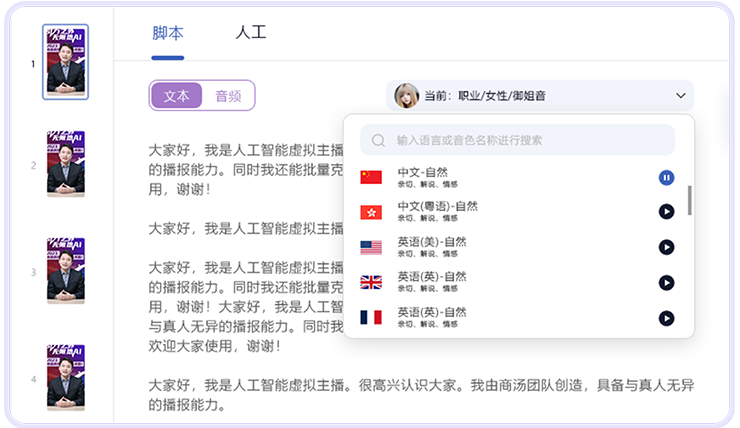Viewport: 740px width, 428px height.
Task: Click the China flag icon
Action: coord(371,178)
